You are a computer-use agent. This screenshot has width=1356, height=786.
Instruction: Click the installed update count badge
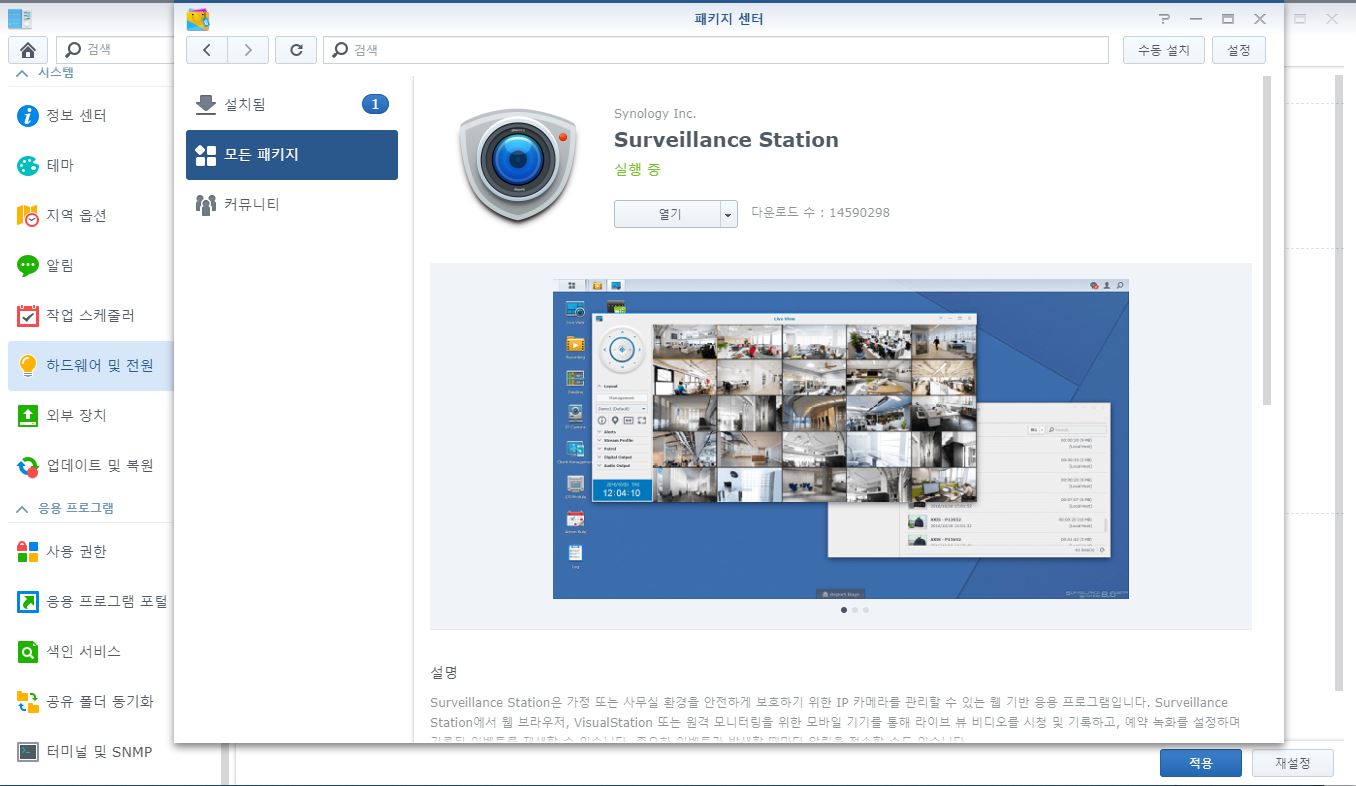click(x=375, y=104)
